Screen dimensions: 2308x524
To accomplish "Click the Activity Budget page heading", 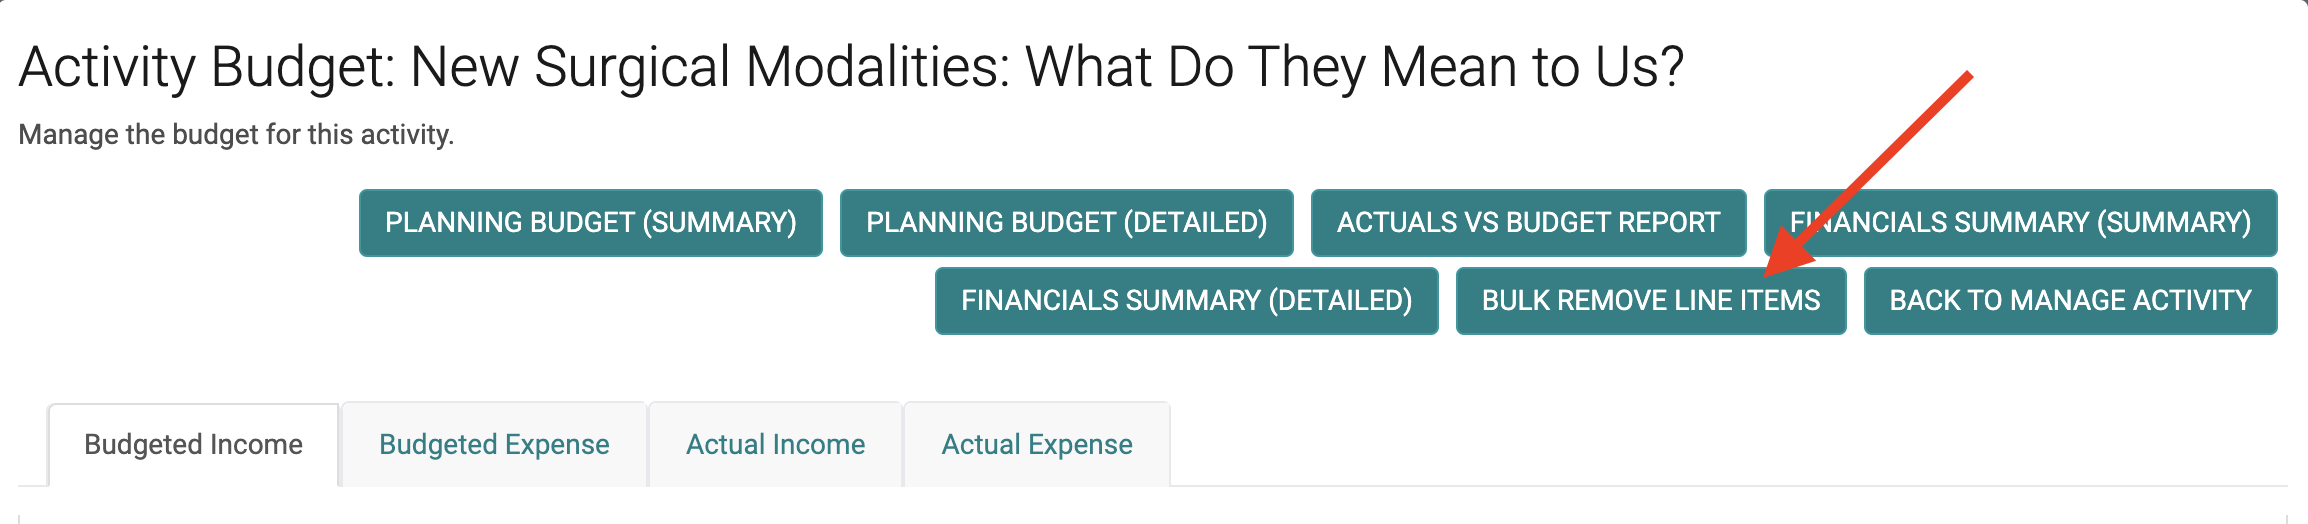I will (x=850, y=68).
